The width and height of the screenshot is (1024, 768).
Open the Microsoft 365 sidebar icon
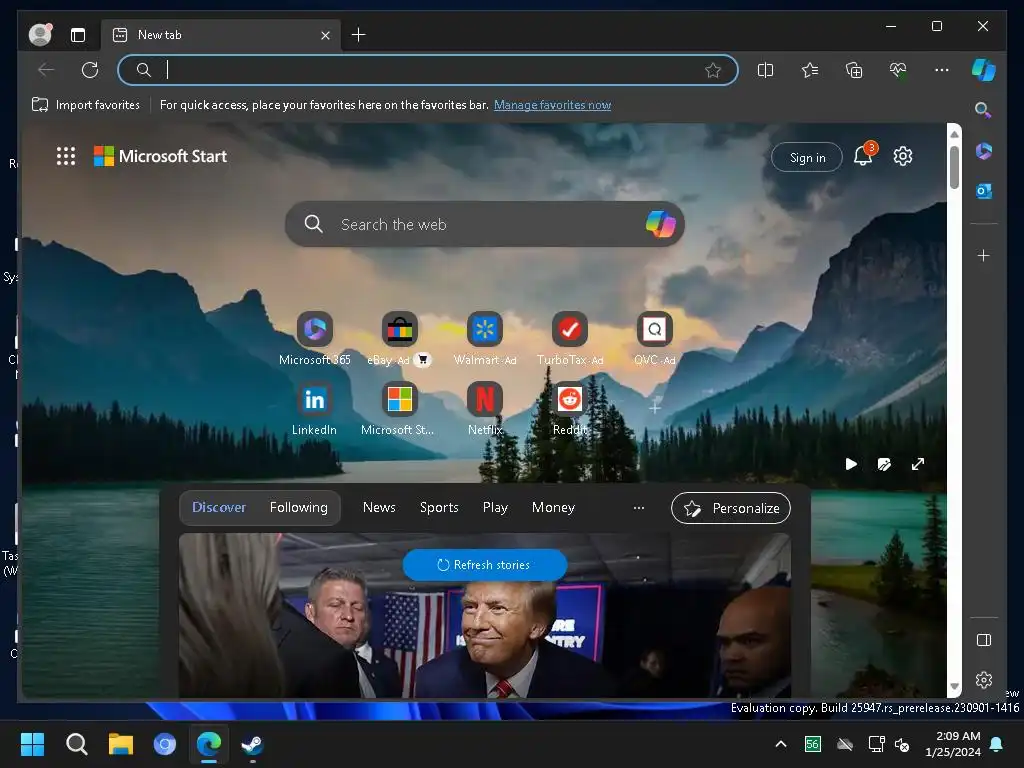point(984,151)
